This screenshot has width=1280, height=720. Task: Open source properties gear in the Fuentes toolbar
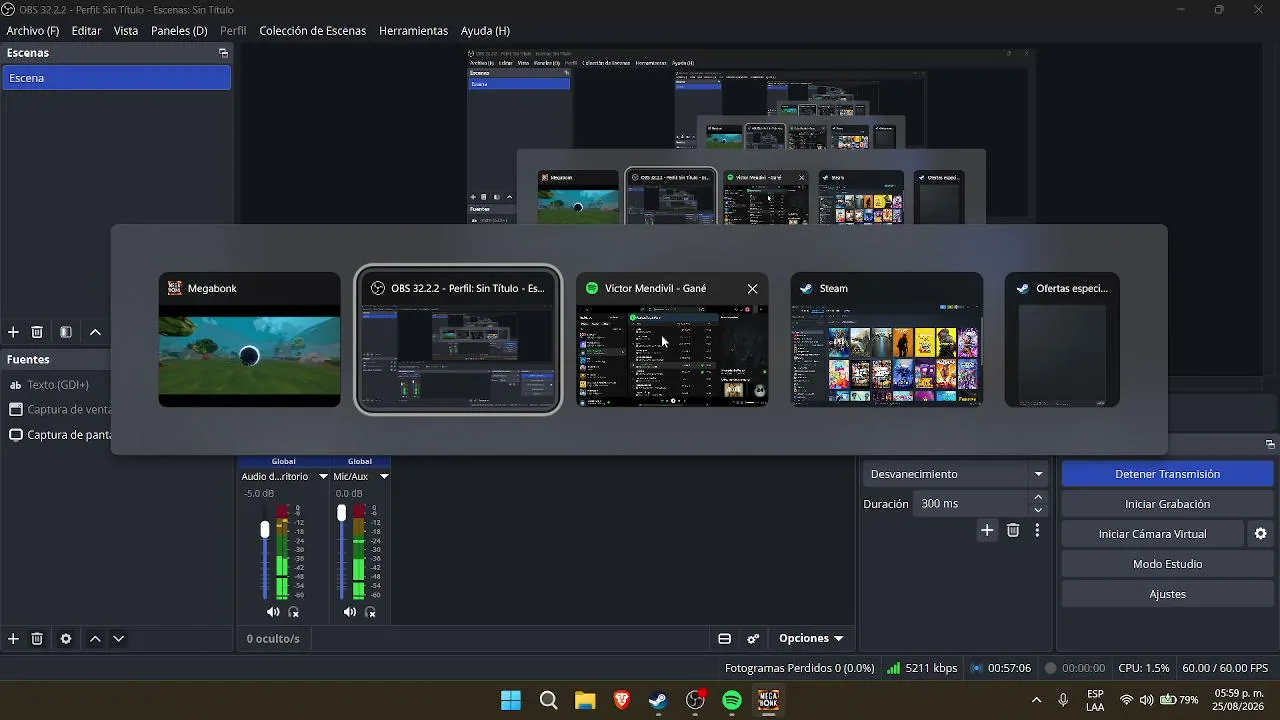click(x=66, y=639)
